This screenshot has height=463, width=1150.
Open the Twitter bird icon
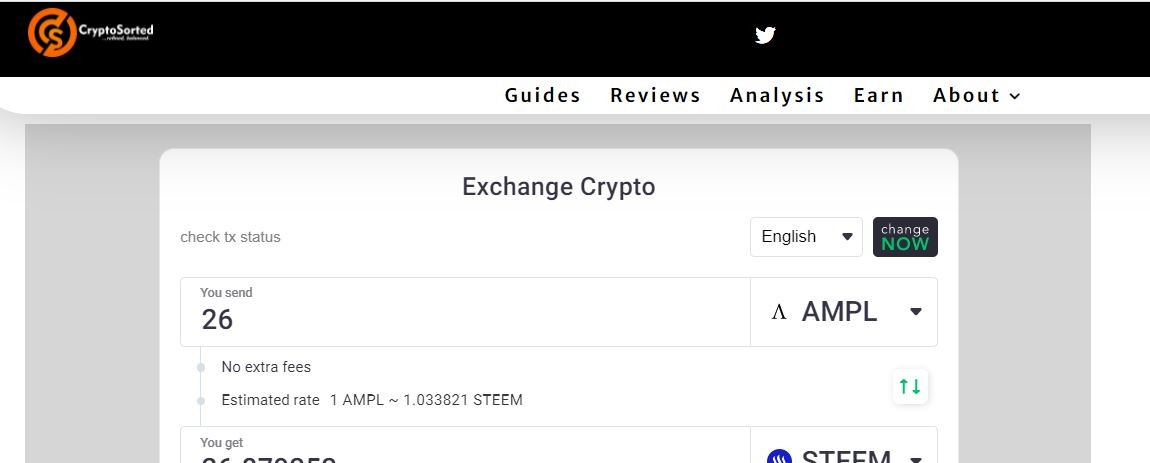point(765,35)
